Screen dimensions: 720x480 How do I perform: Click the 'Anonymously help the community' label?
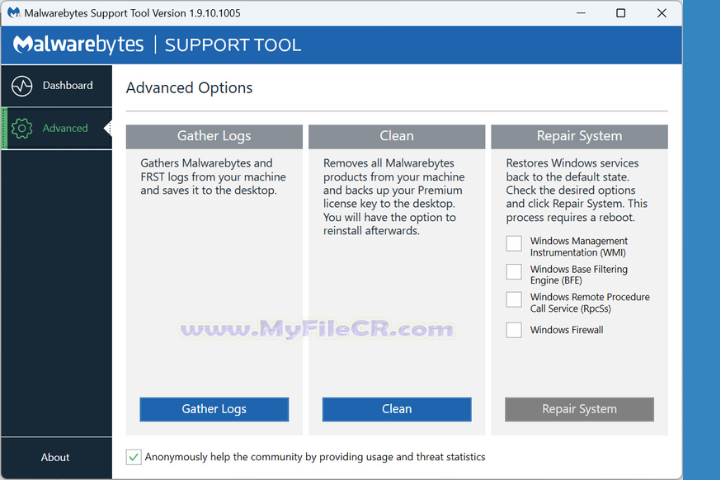coord(315,457)
